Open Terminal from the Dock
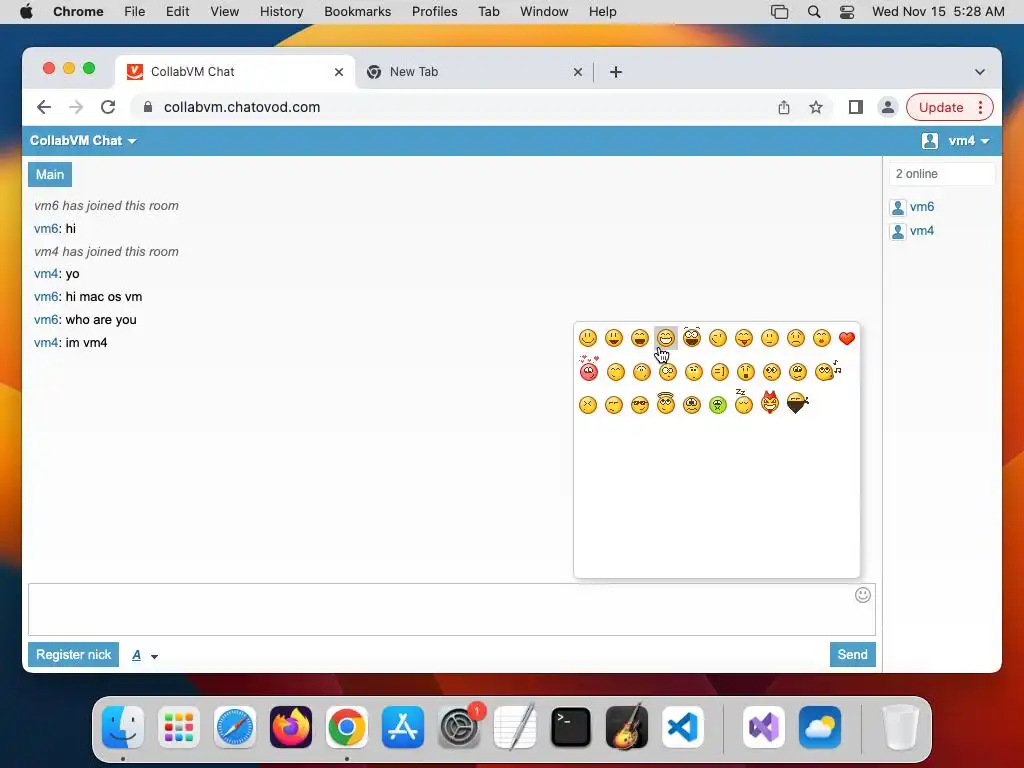 571,727
